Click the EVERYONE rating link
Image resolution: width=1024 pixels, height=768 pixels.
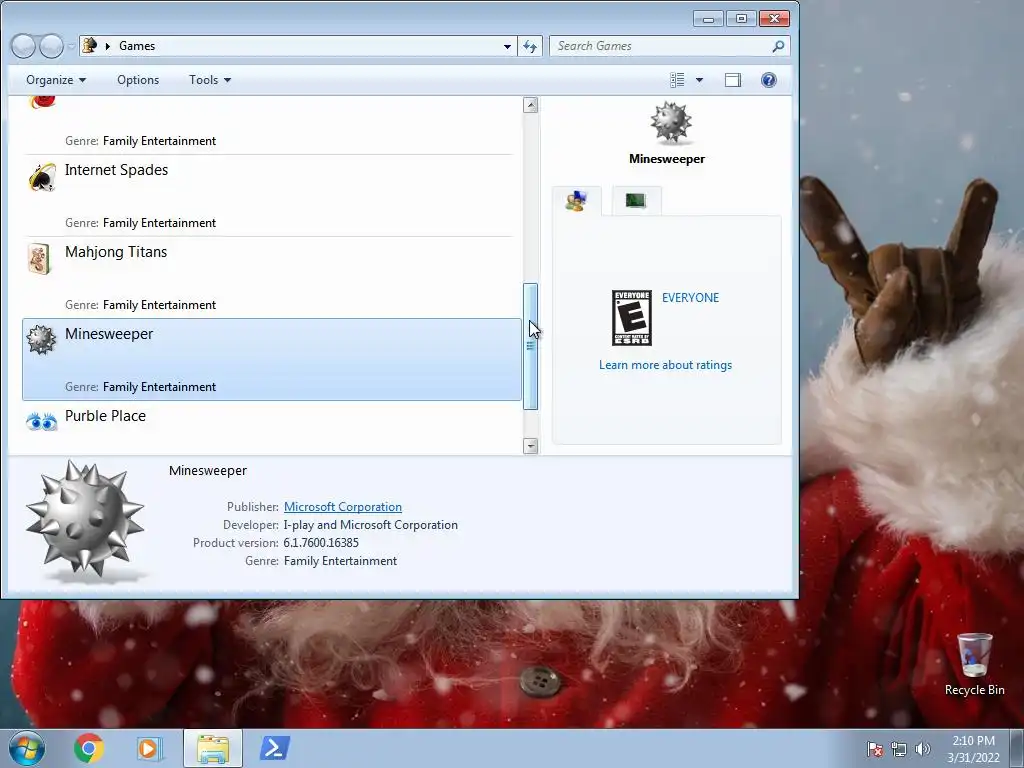click(690, 298)
